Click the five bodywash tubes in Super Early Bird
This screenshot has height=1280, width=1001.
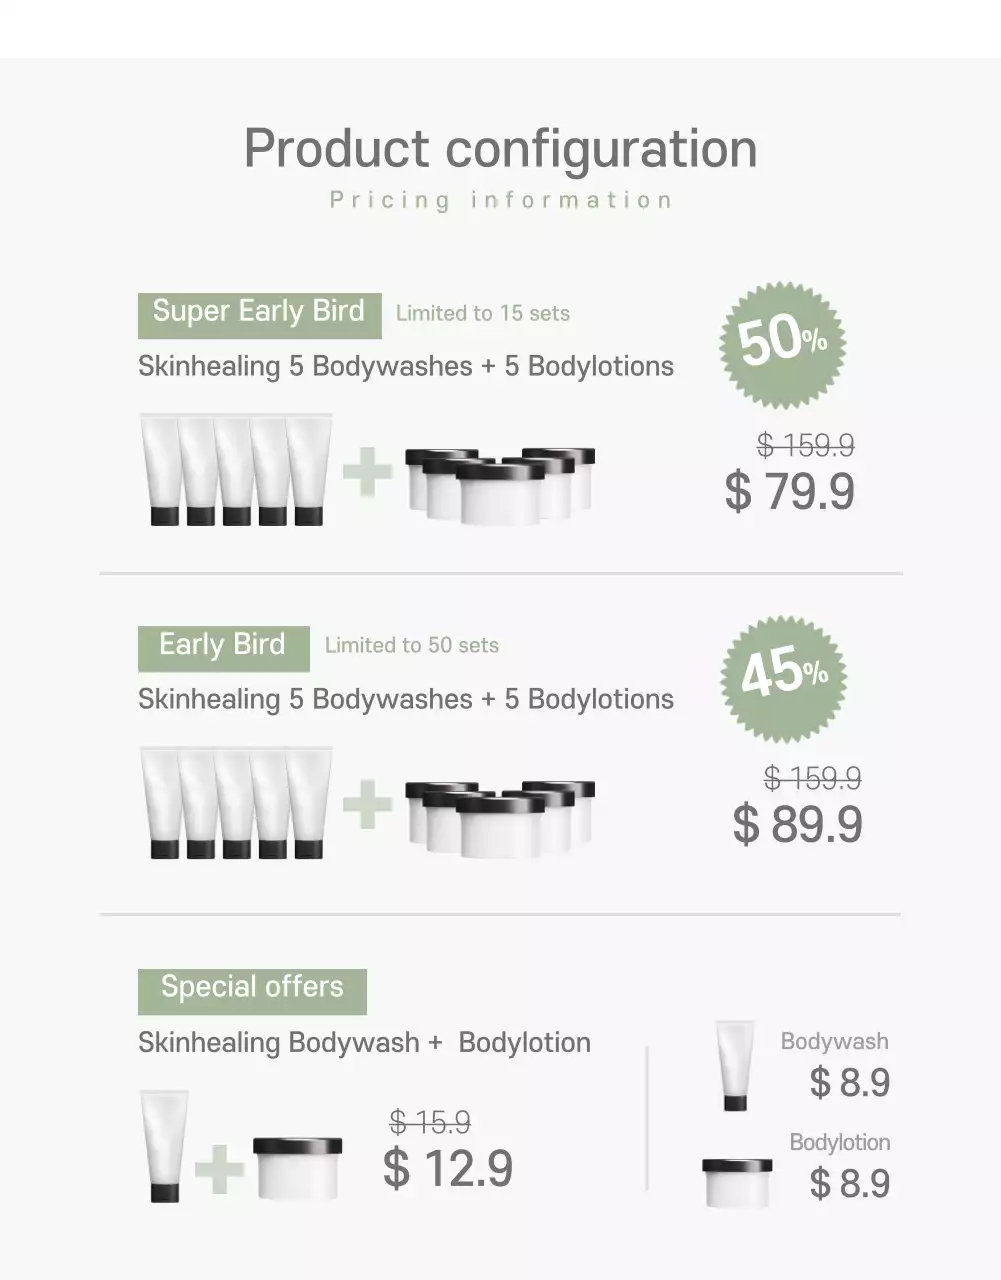pyautogui.click(x=236, y=469)
